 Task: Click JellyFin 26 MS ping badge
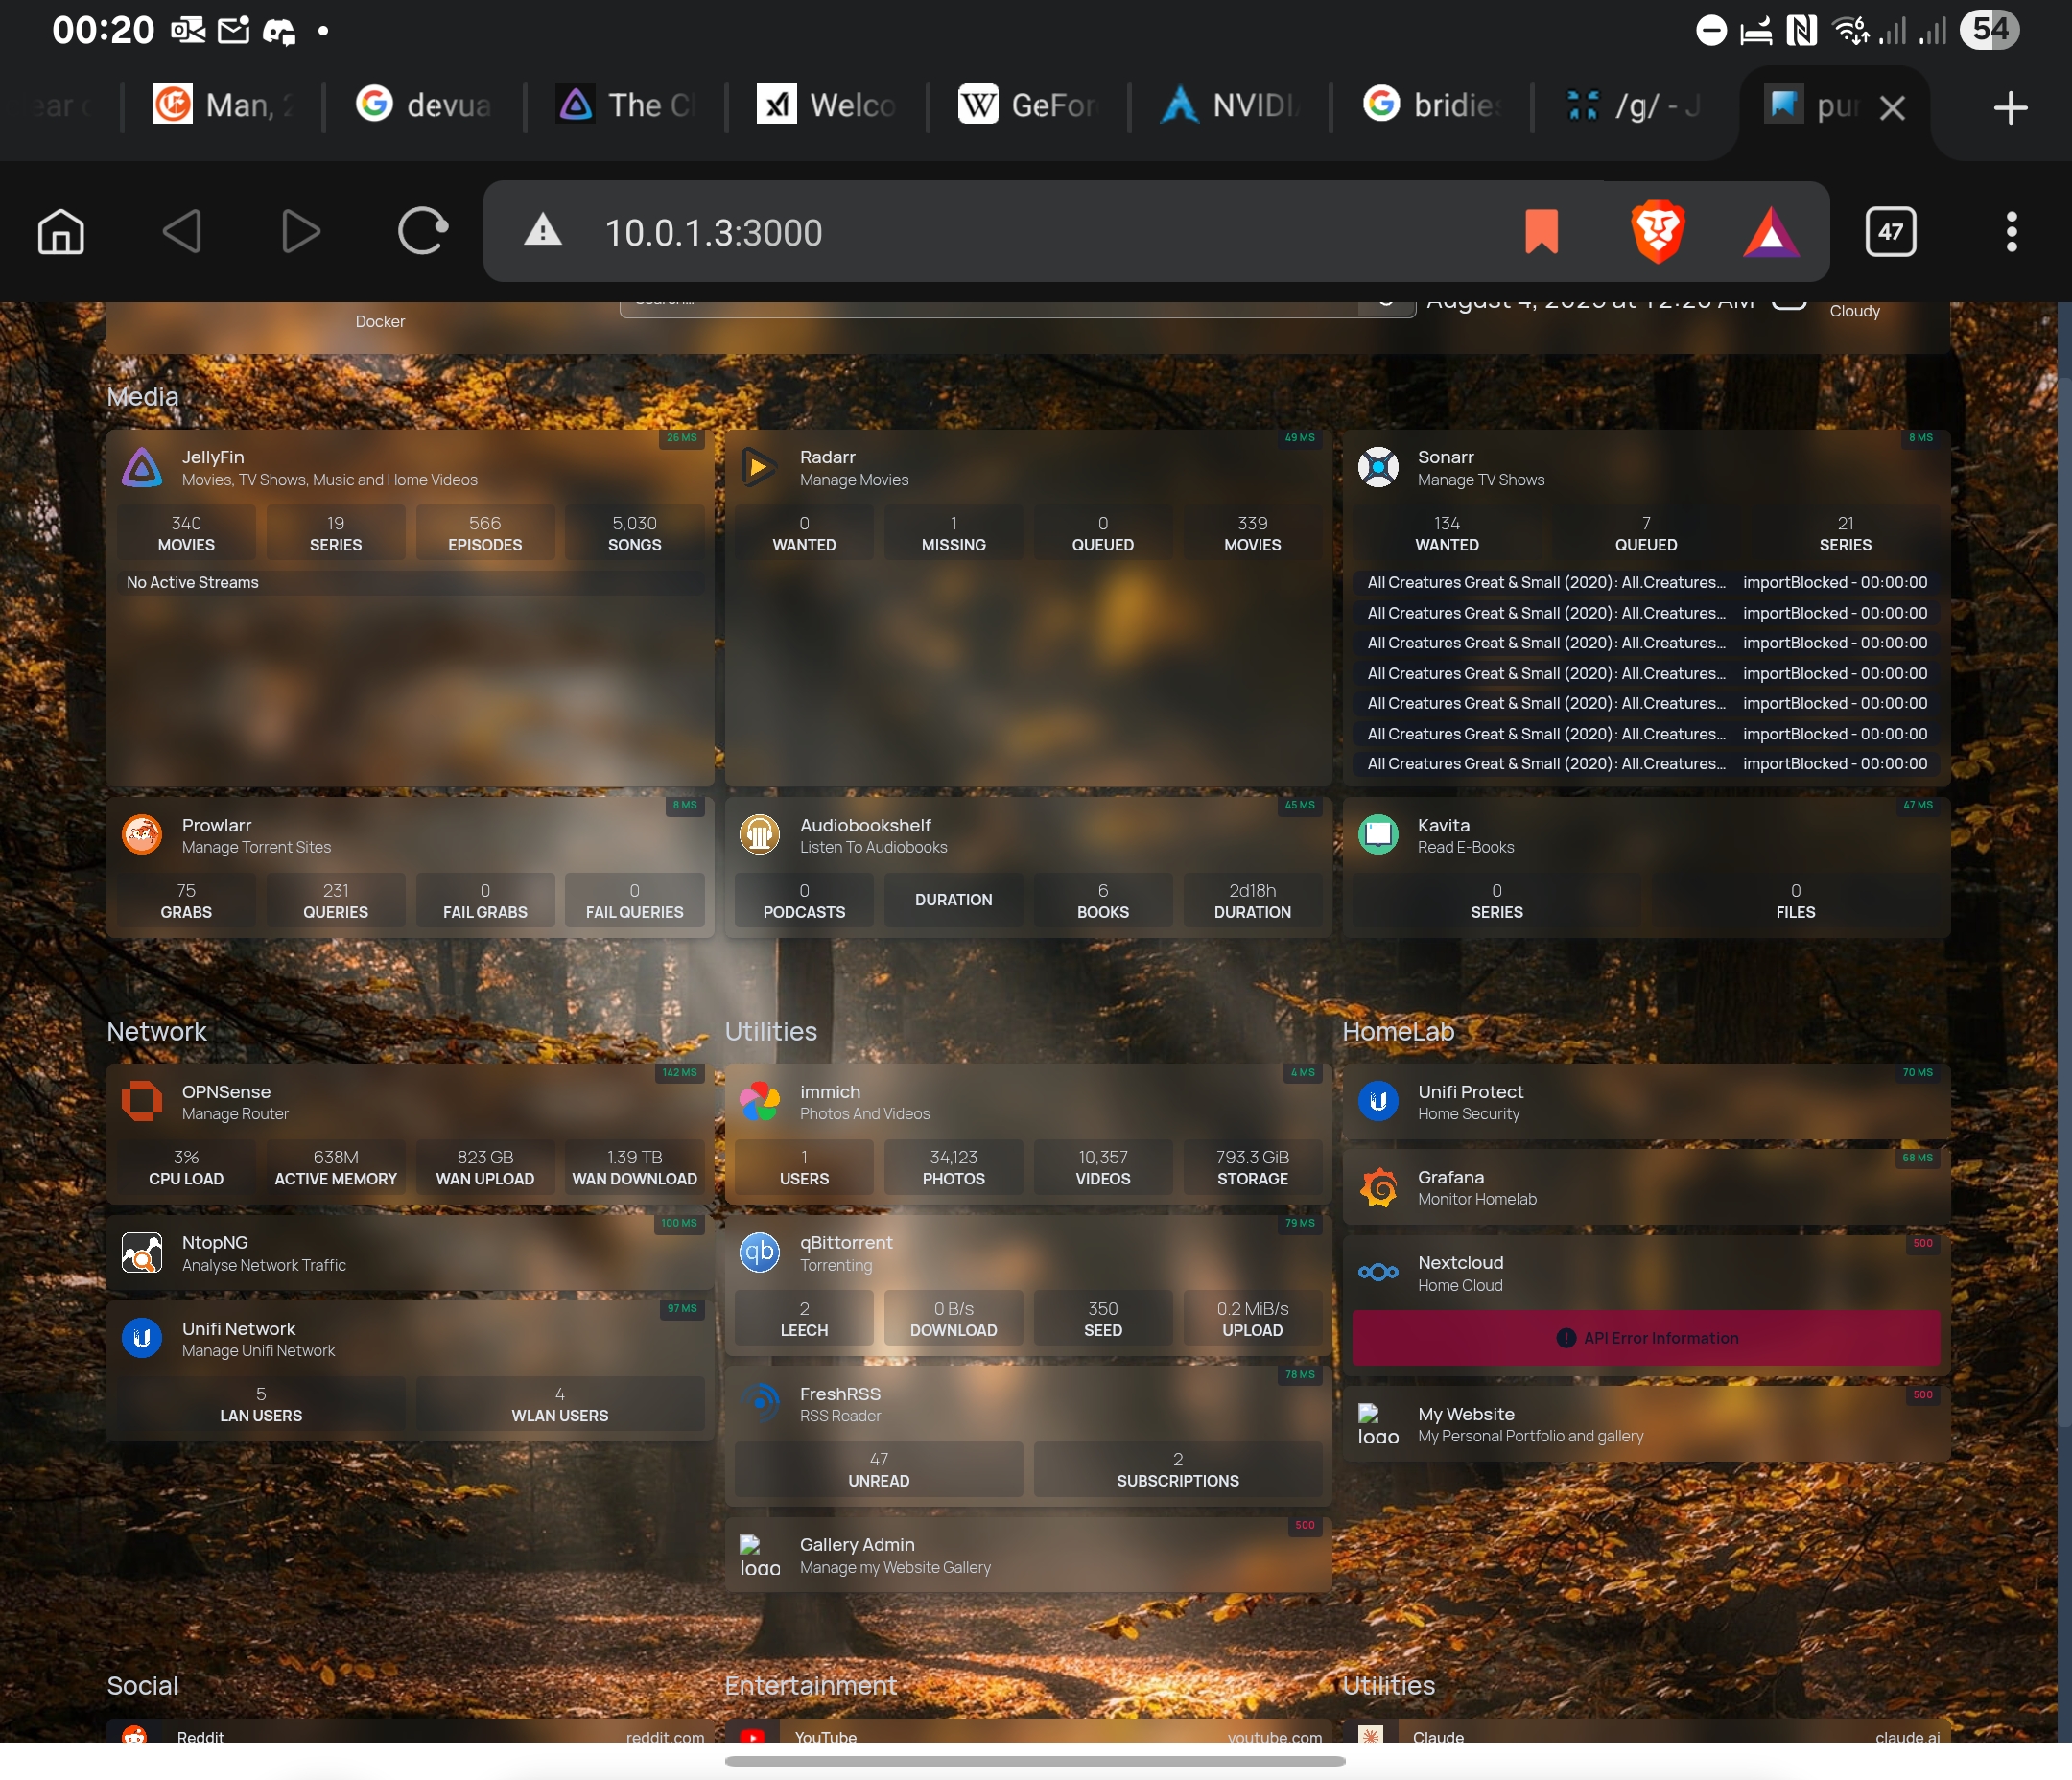(x=682, y=438)
